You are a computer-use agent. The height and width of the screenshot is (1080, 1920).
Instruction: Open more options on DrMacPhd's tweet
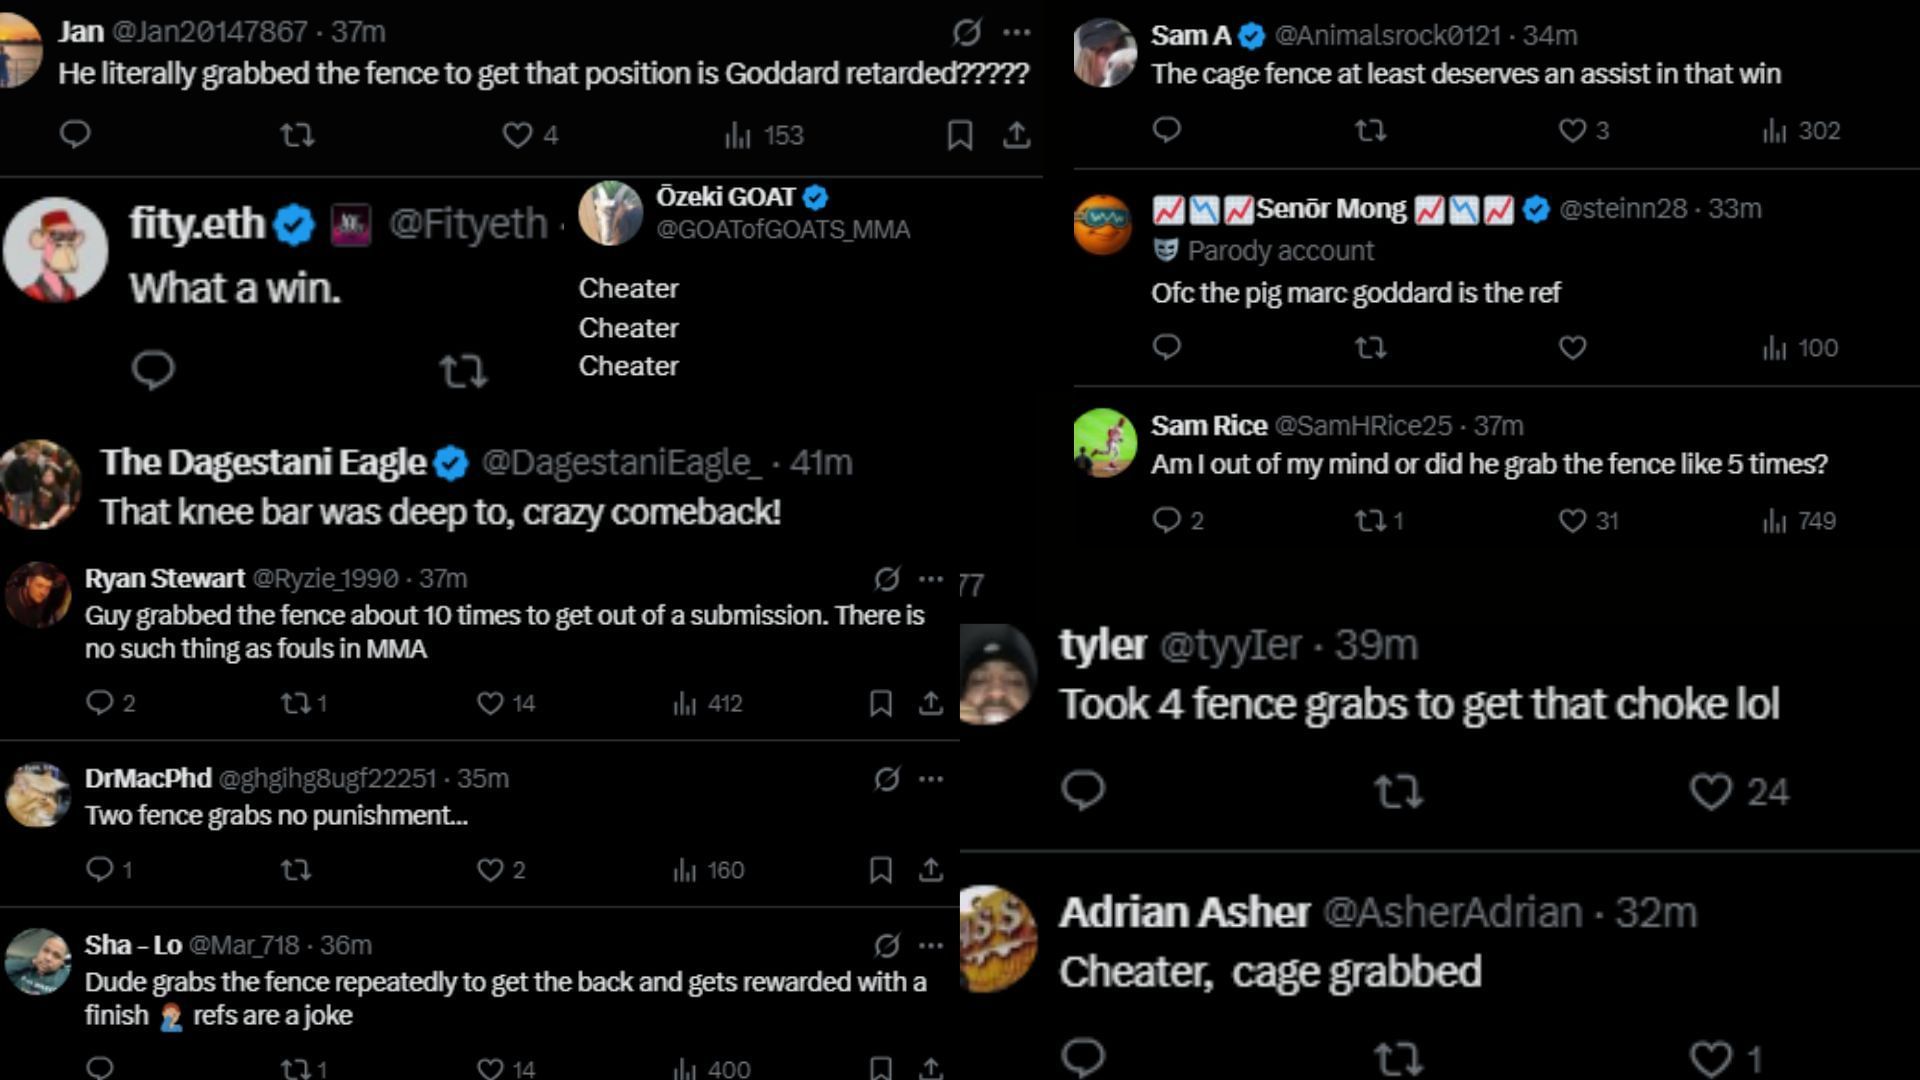pyautogui.click(x=930, y=779)
